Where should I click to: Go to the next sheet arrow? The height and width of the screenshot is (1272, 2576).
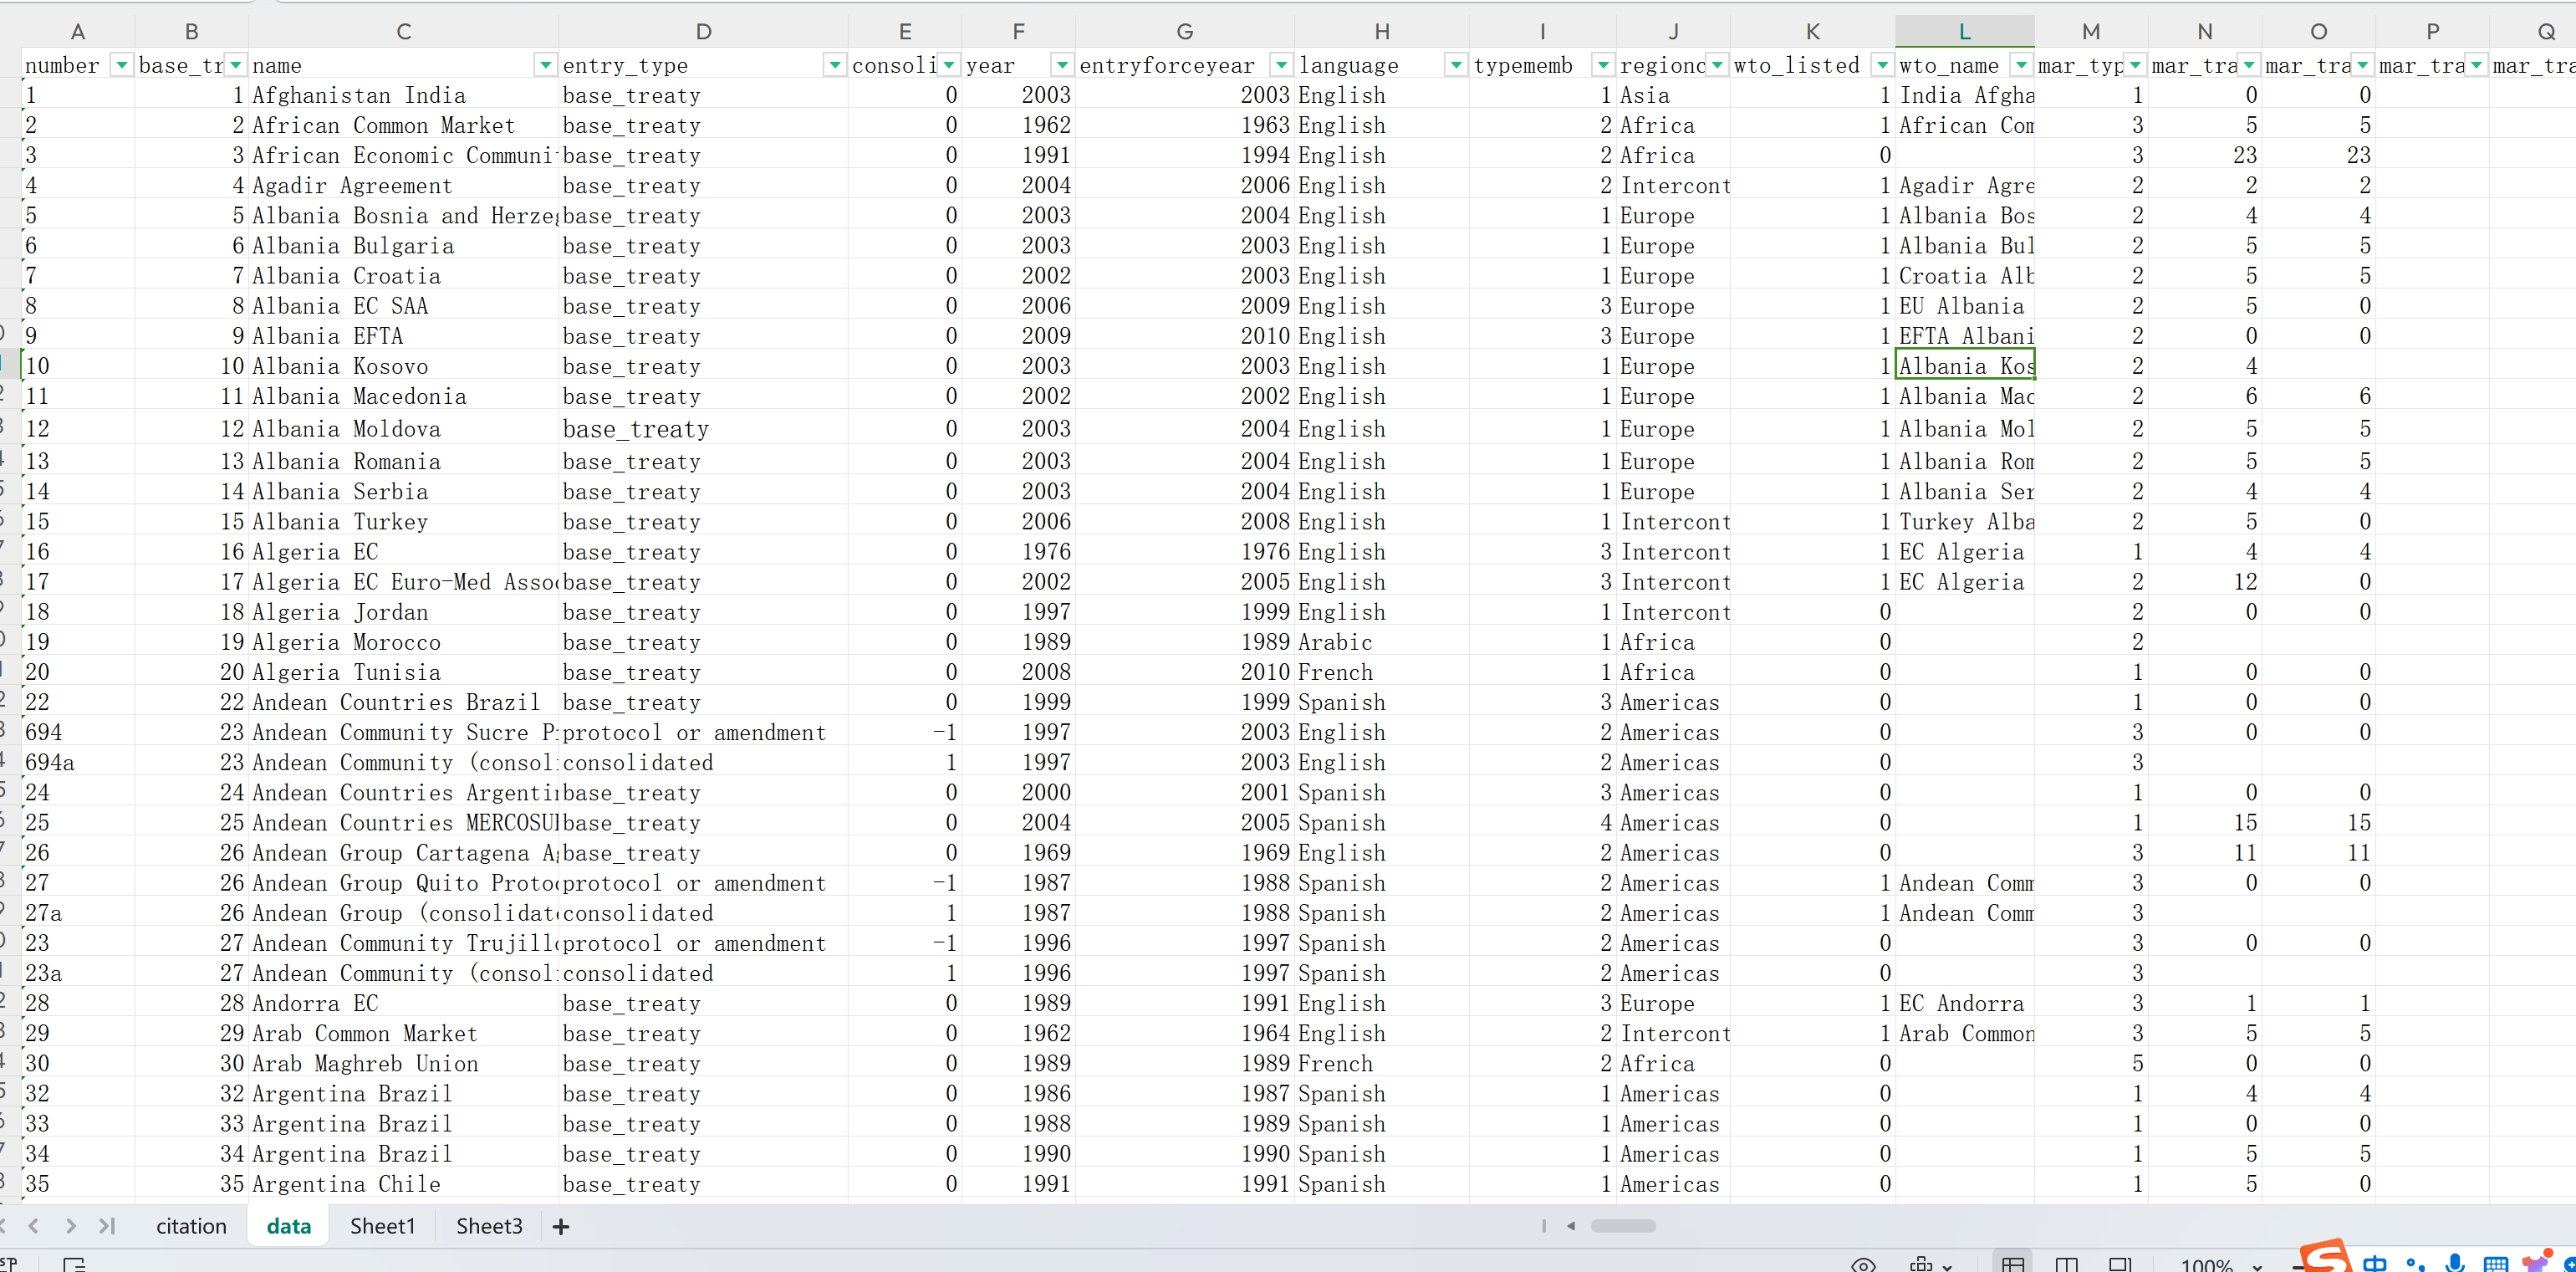70,1226
